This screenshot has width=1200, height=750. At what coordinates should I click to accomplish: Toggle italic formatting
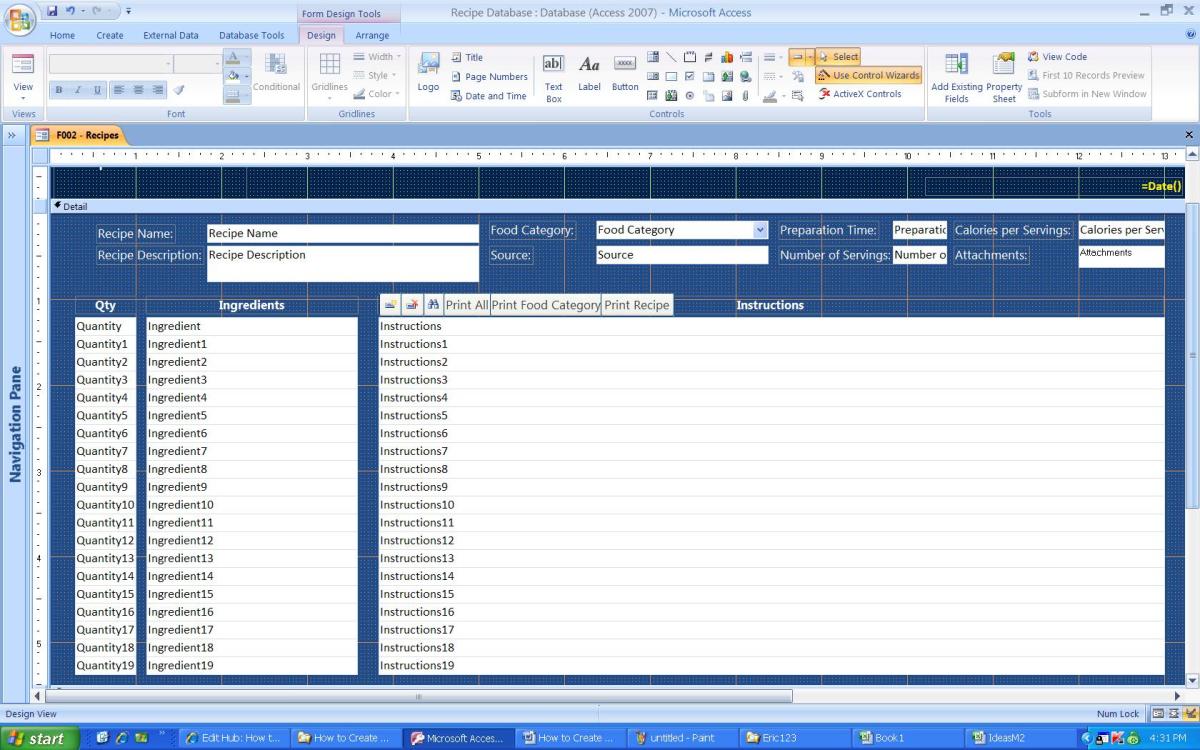[x=78, y=89]
